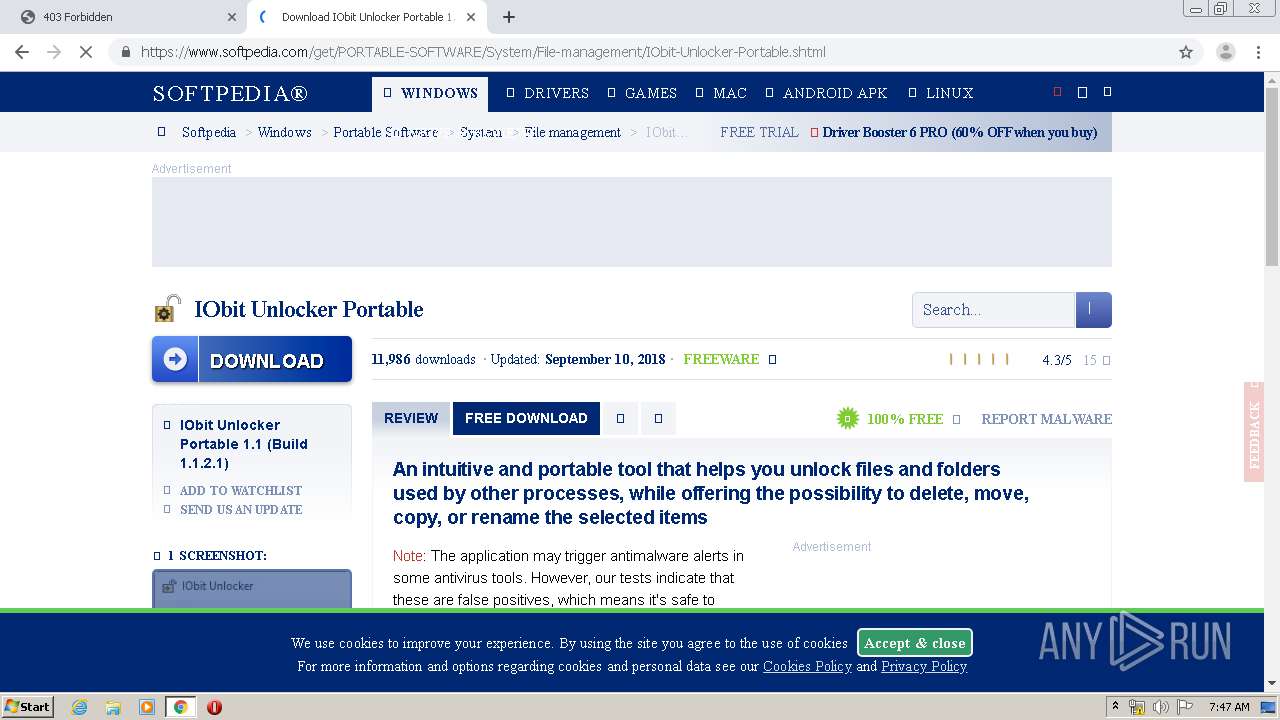The width and height of the screenshot is (1280, 720).
Task: Click ADD TO WATCHLIST
Action: point(241,490)
